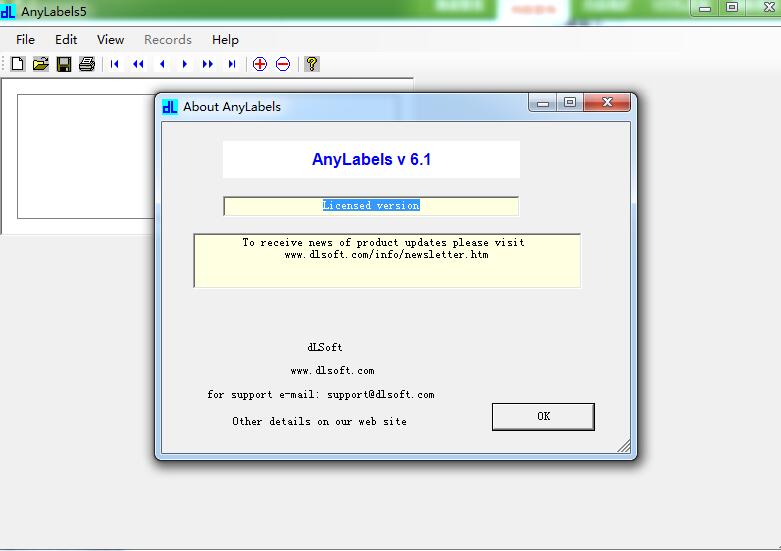
Task: Jump to the last record
Action: (x=232, y=64)
